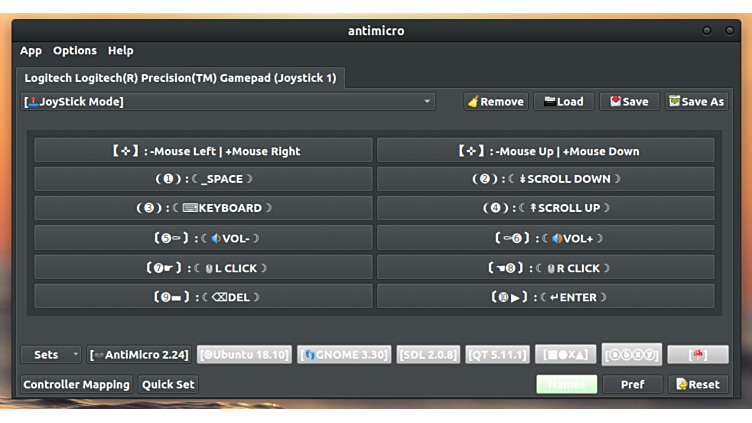The height and width of the screenshot is (423, 752).
Task: Open the Help menu
Action: pos(120,50)
